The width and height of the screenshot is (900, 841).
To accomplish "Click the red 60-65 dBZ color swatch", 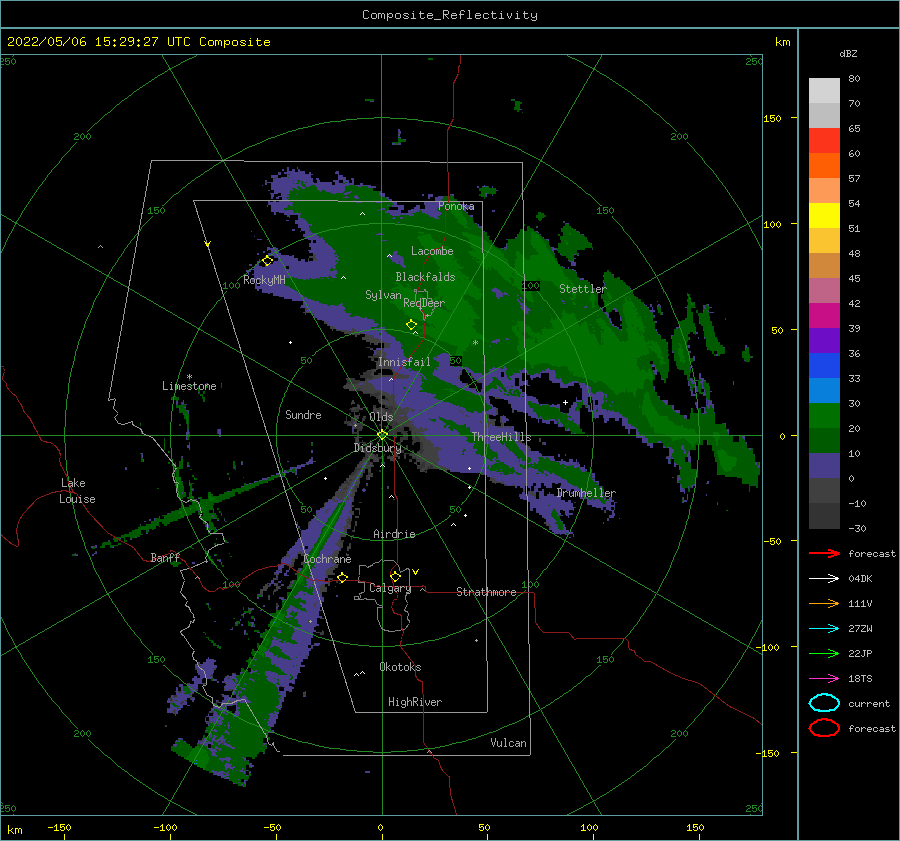I will [x=824, y=140].
